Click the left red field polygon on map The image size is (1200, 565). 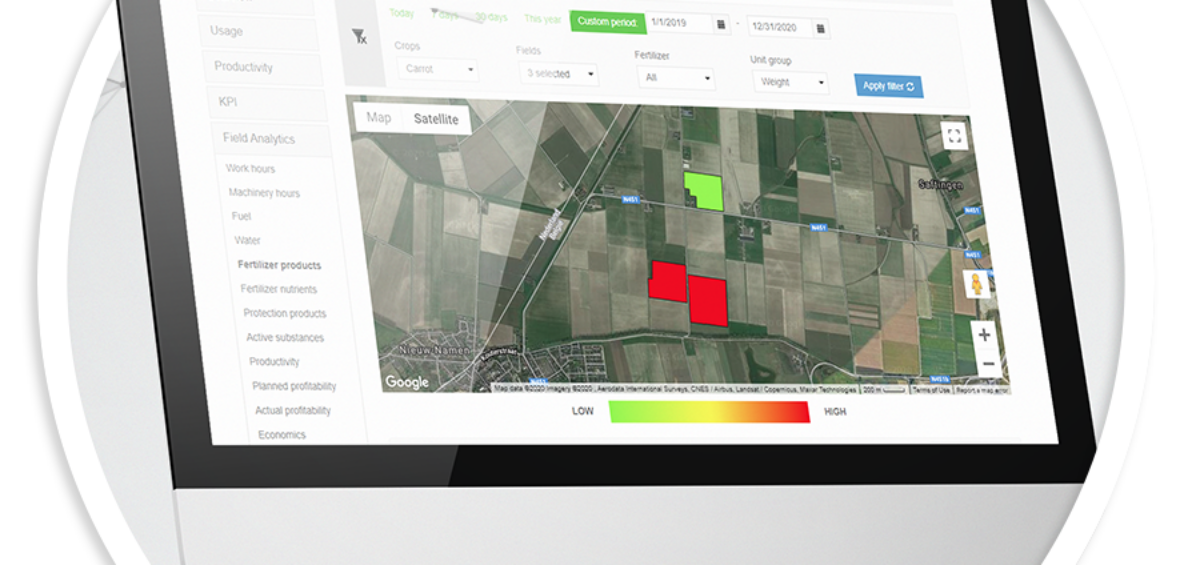667,281
